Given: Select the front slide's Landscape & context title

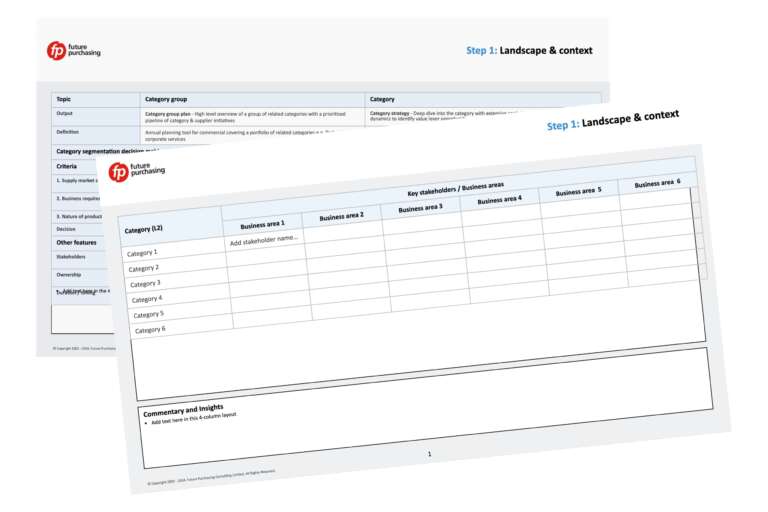Looking at the screenshot, I should coord(613,121).
